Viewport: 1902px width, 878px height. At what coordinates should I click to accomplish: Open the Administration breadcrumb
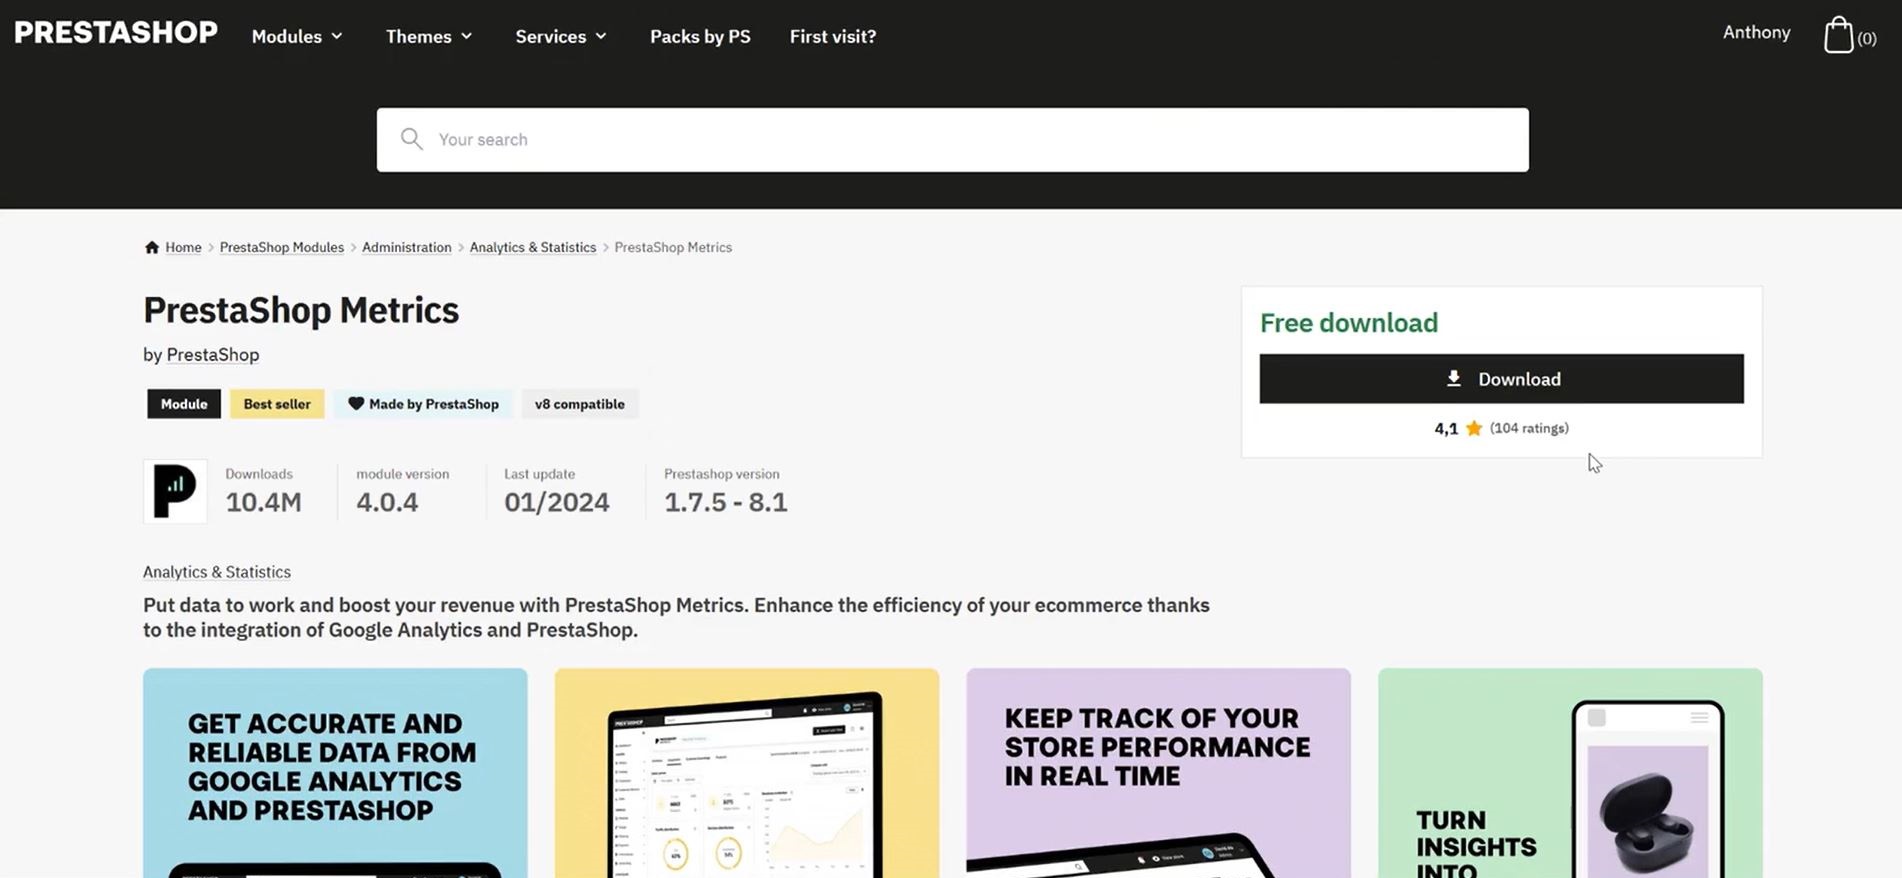(406, 247)
